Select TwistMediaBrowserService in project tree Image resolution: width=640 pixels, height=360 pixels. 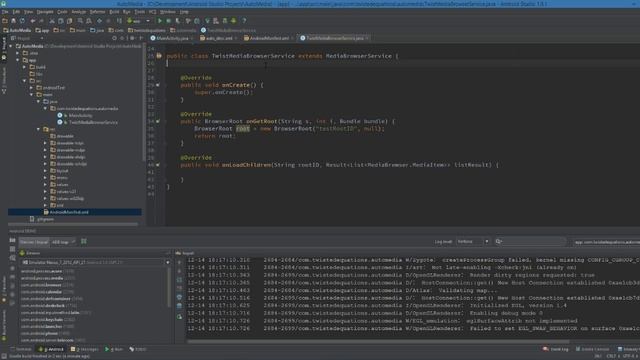[x=93, y=122]
